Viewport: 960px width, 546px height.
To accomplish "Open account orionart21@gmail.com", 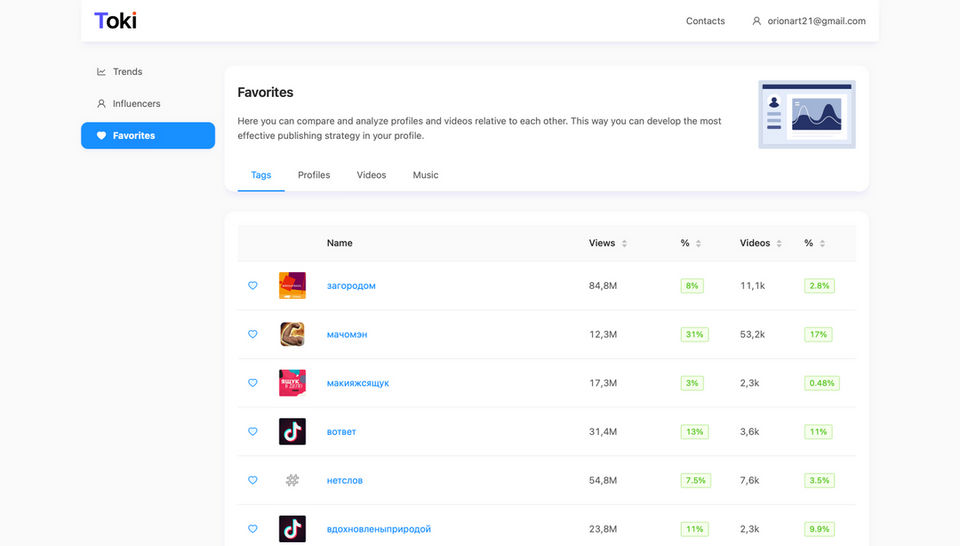I will (x=816, y=21).
